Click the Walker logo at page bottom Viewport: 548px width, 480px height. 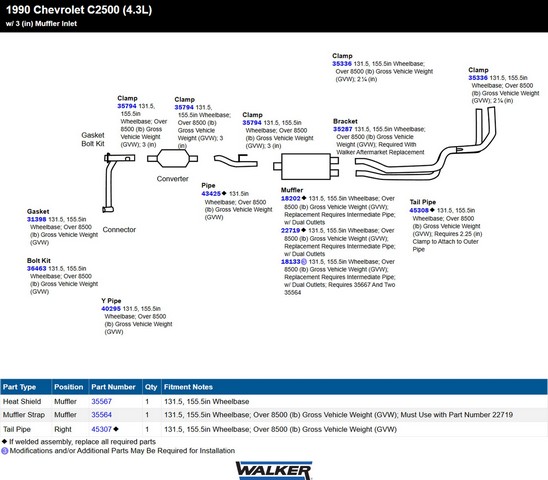coord(274,470)
